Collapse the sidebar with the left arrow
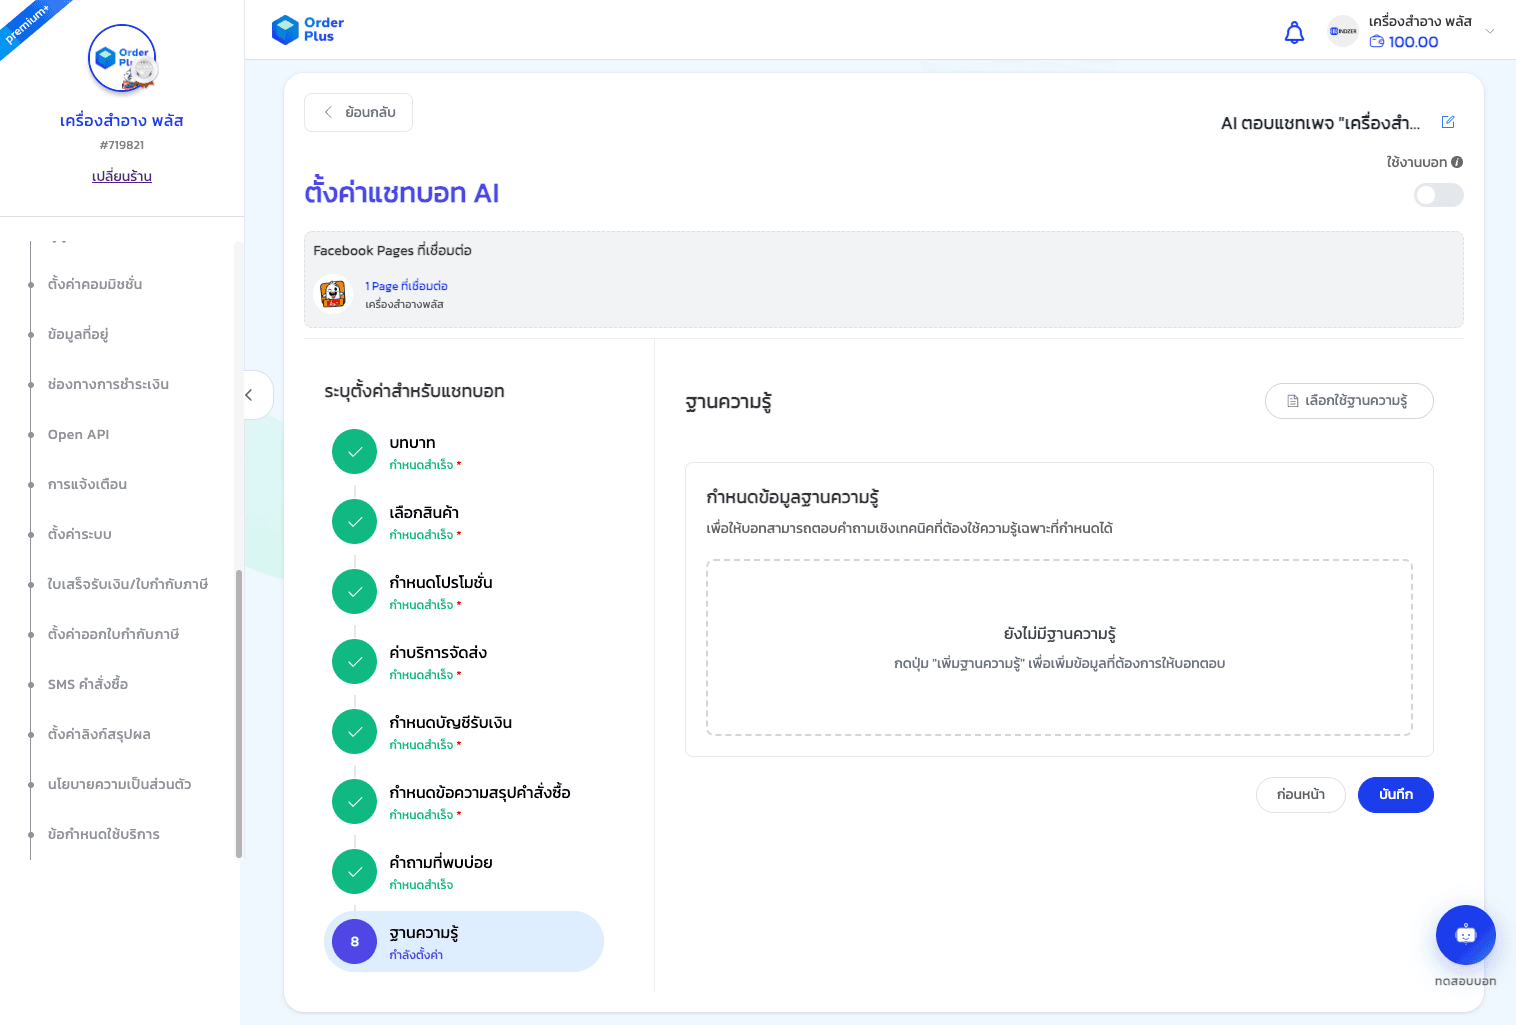This screenshot has height=1025, width=1516. coord(250,395)
